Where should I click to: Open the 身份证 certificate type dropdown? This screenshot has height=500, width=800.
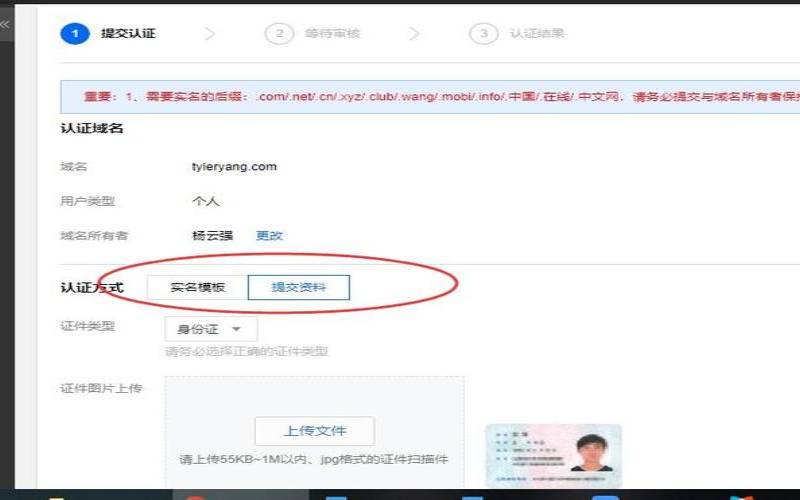click(x=211, y=329)
